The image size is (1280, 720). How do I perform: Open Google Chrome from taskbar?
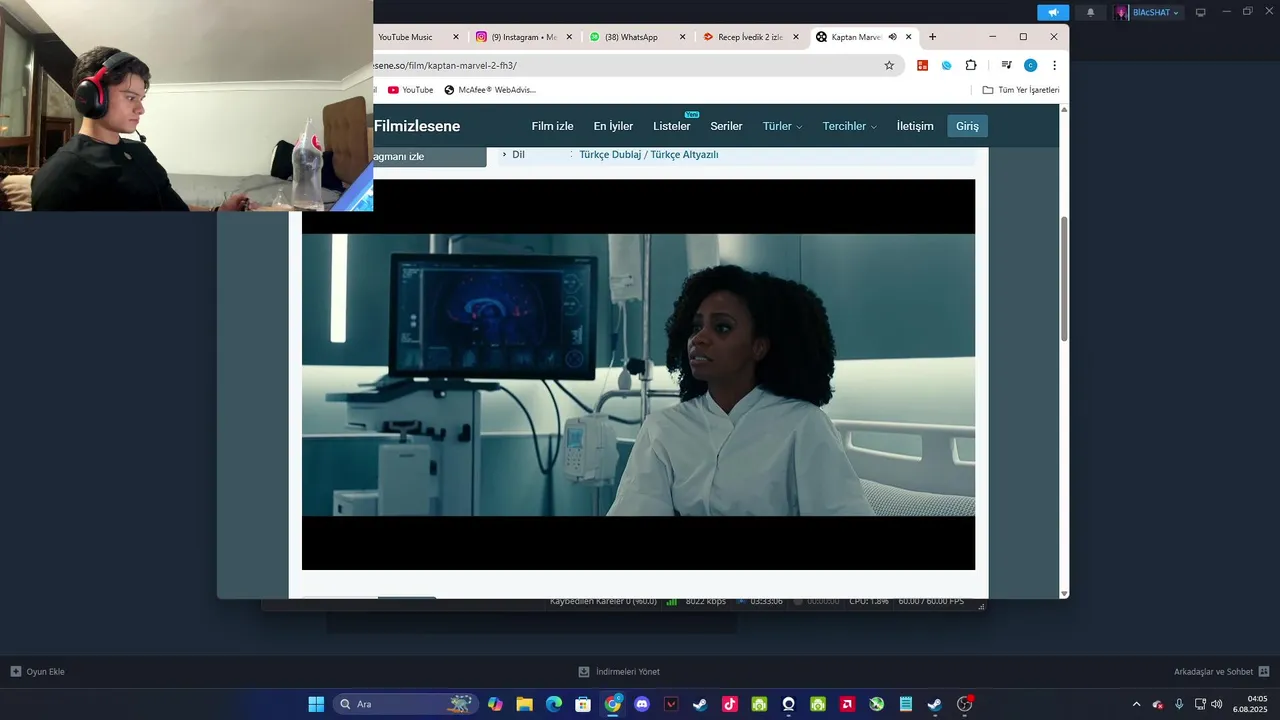tap(613, 704)
